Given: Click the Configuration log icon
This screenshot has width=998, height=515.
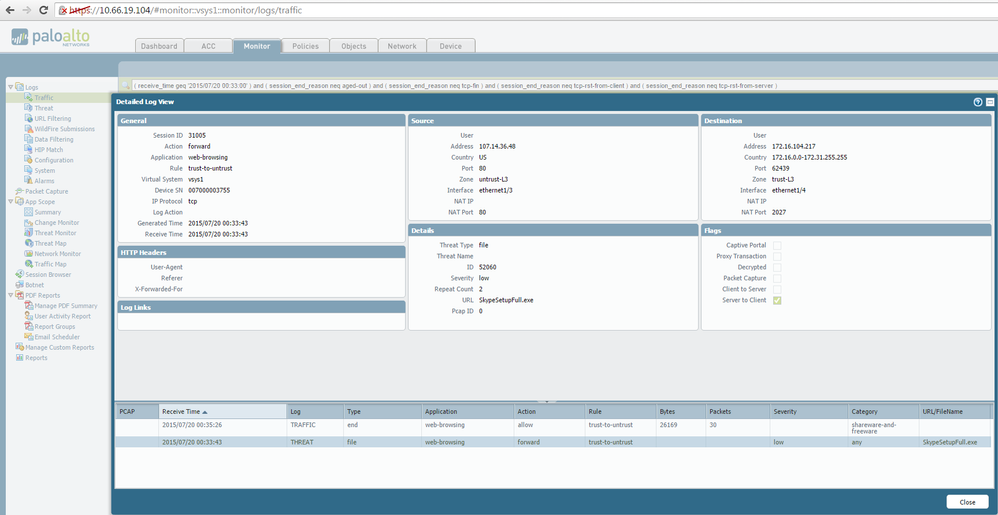Looking at the screenshot, I should pos(29,160).
